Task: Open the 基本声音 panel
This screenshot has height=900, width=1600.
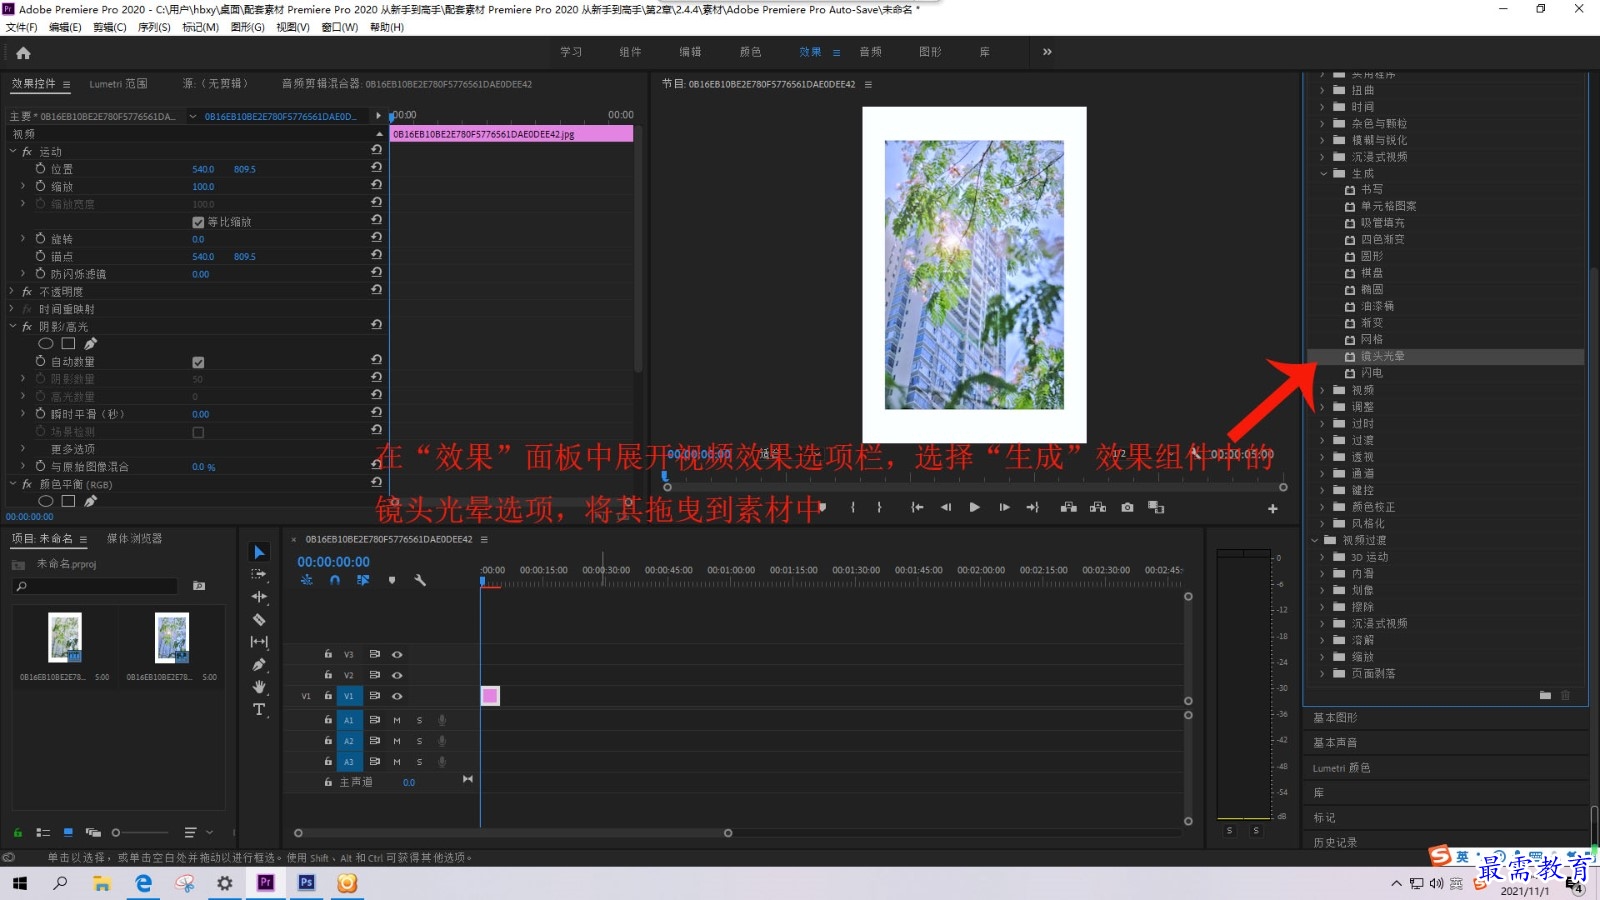Action: 1336,743
